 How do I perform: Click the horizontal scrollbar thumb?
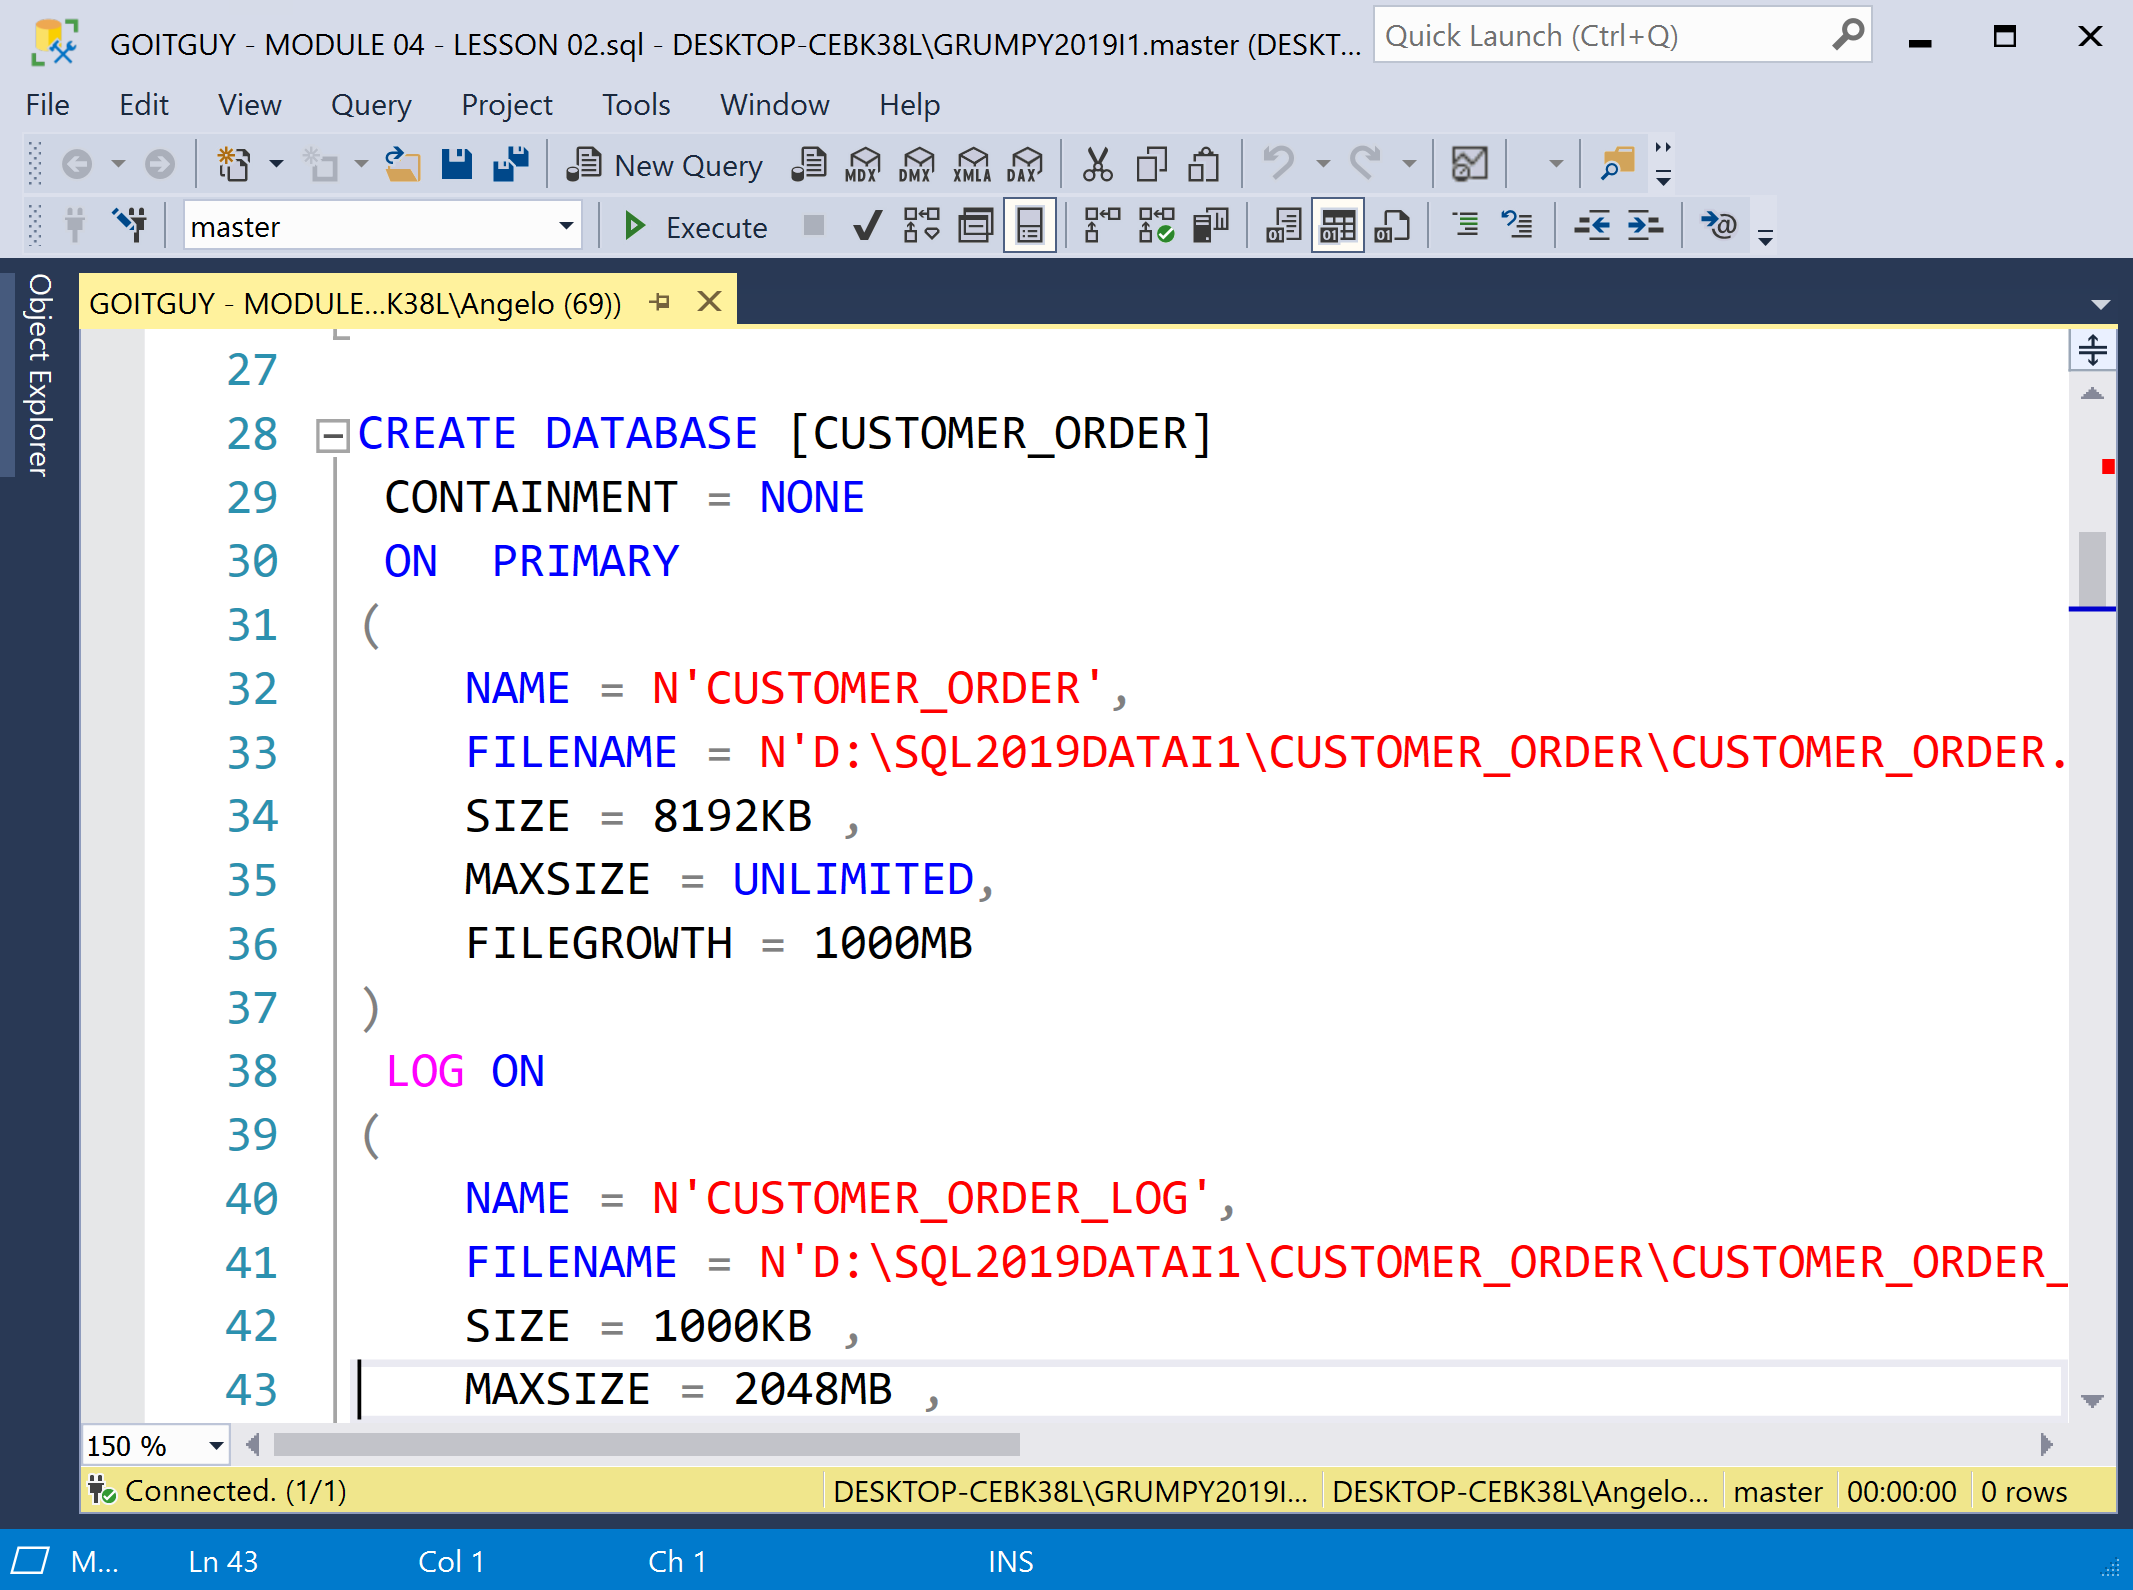click(x=645, y=1445)
